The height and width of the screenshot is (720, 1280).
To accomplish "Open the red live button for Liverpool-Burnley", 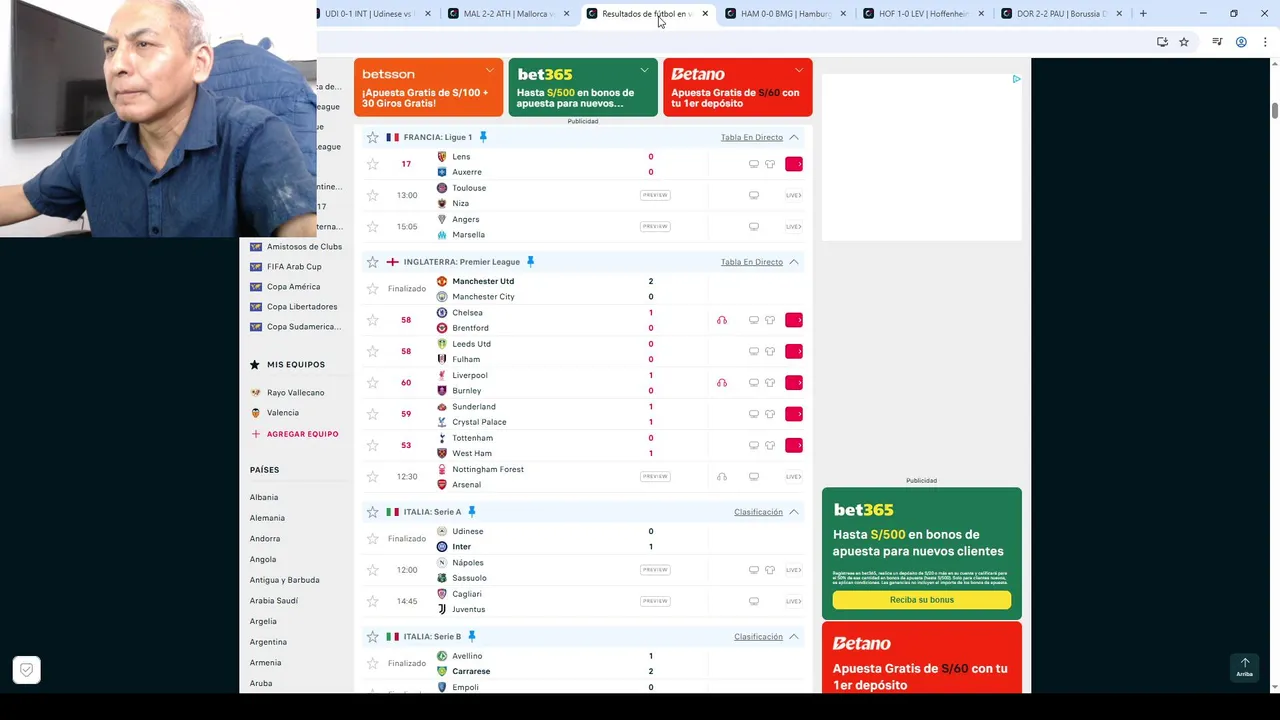I will pyautogui.click(x=794, y=383).
